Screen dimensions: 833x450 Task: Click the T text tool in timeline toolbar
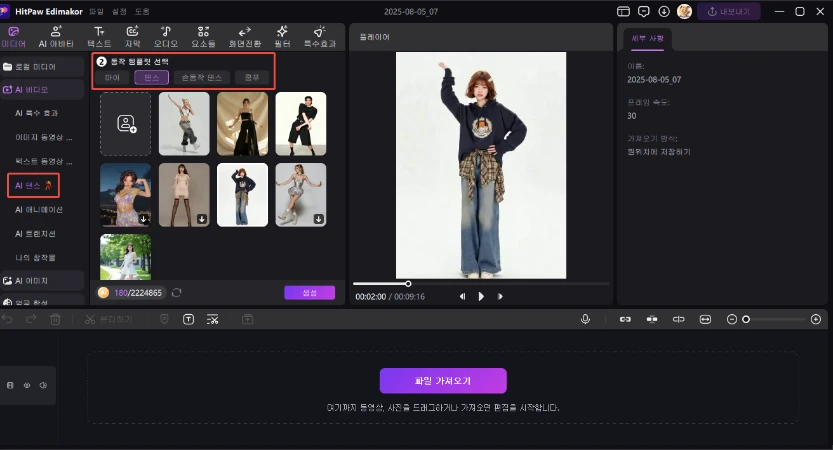189,319
